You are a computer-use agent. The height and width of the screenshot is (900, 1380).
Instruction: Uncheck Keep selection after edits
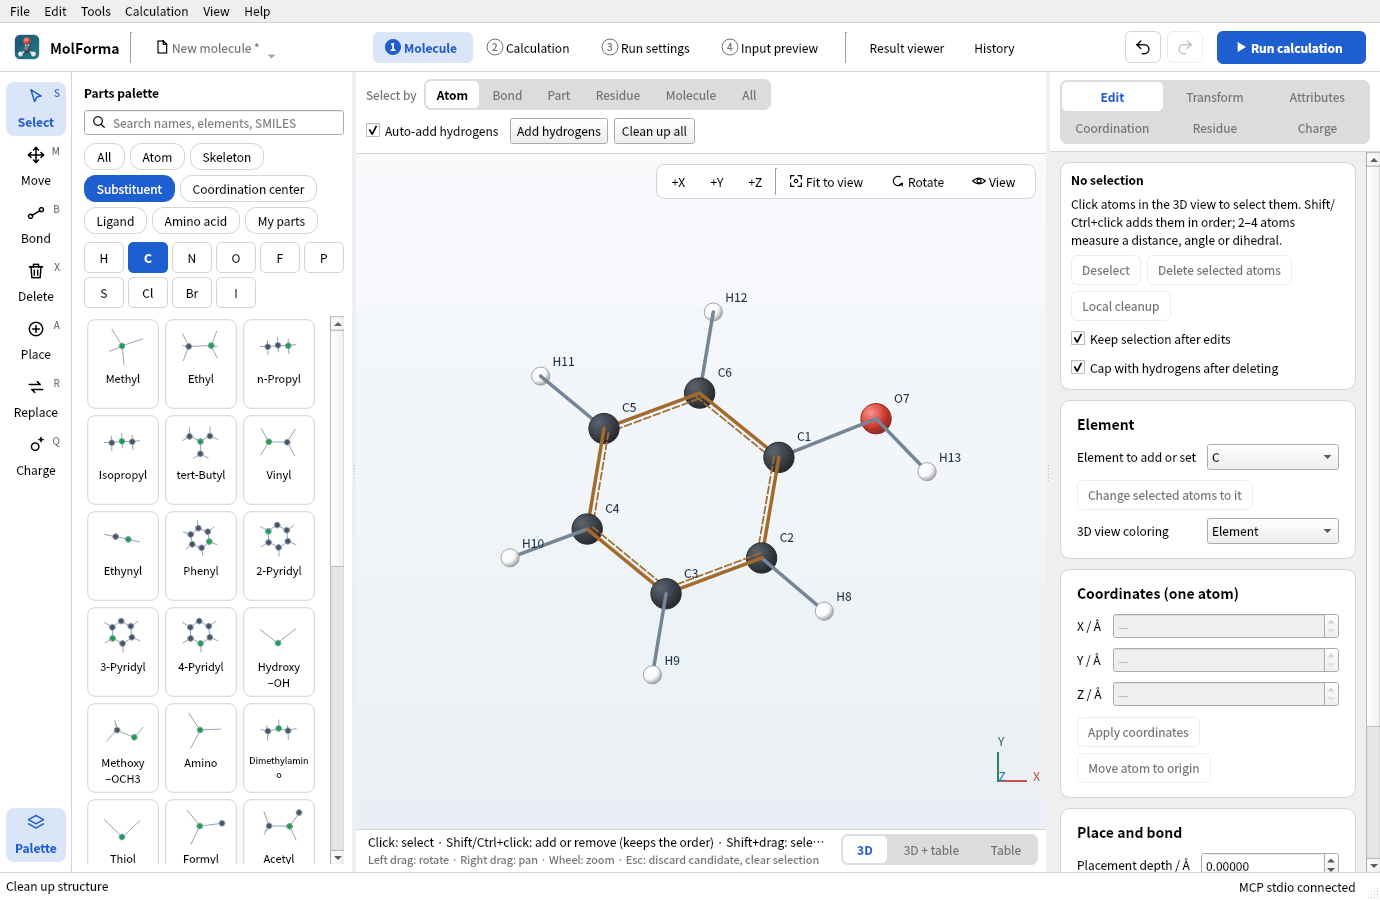click(x=1078, y=339)
